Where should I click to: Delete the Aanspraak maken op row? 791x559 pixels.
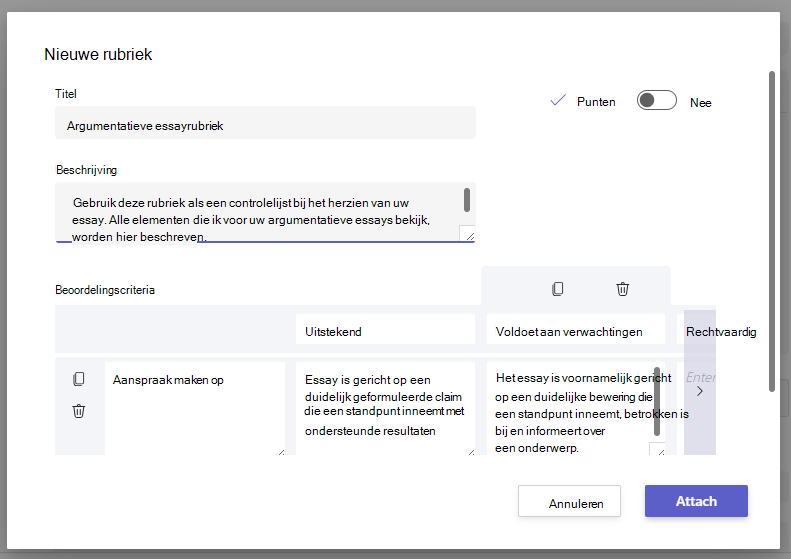click(79, 411)
